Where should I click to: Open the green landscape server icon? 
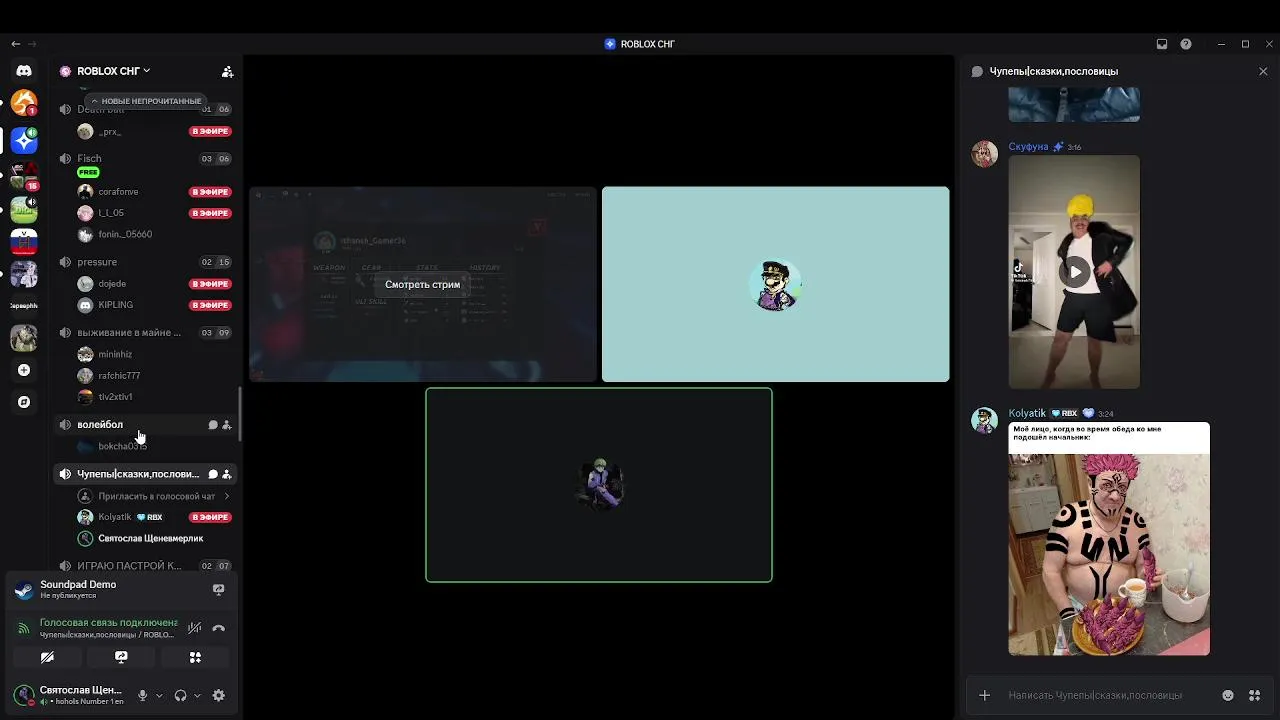(x=24, y=209)
